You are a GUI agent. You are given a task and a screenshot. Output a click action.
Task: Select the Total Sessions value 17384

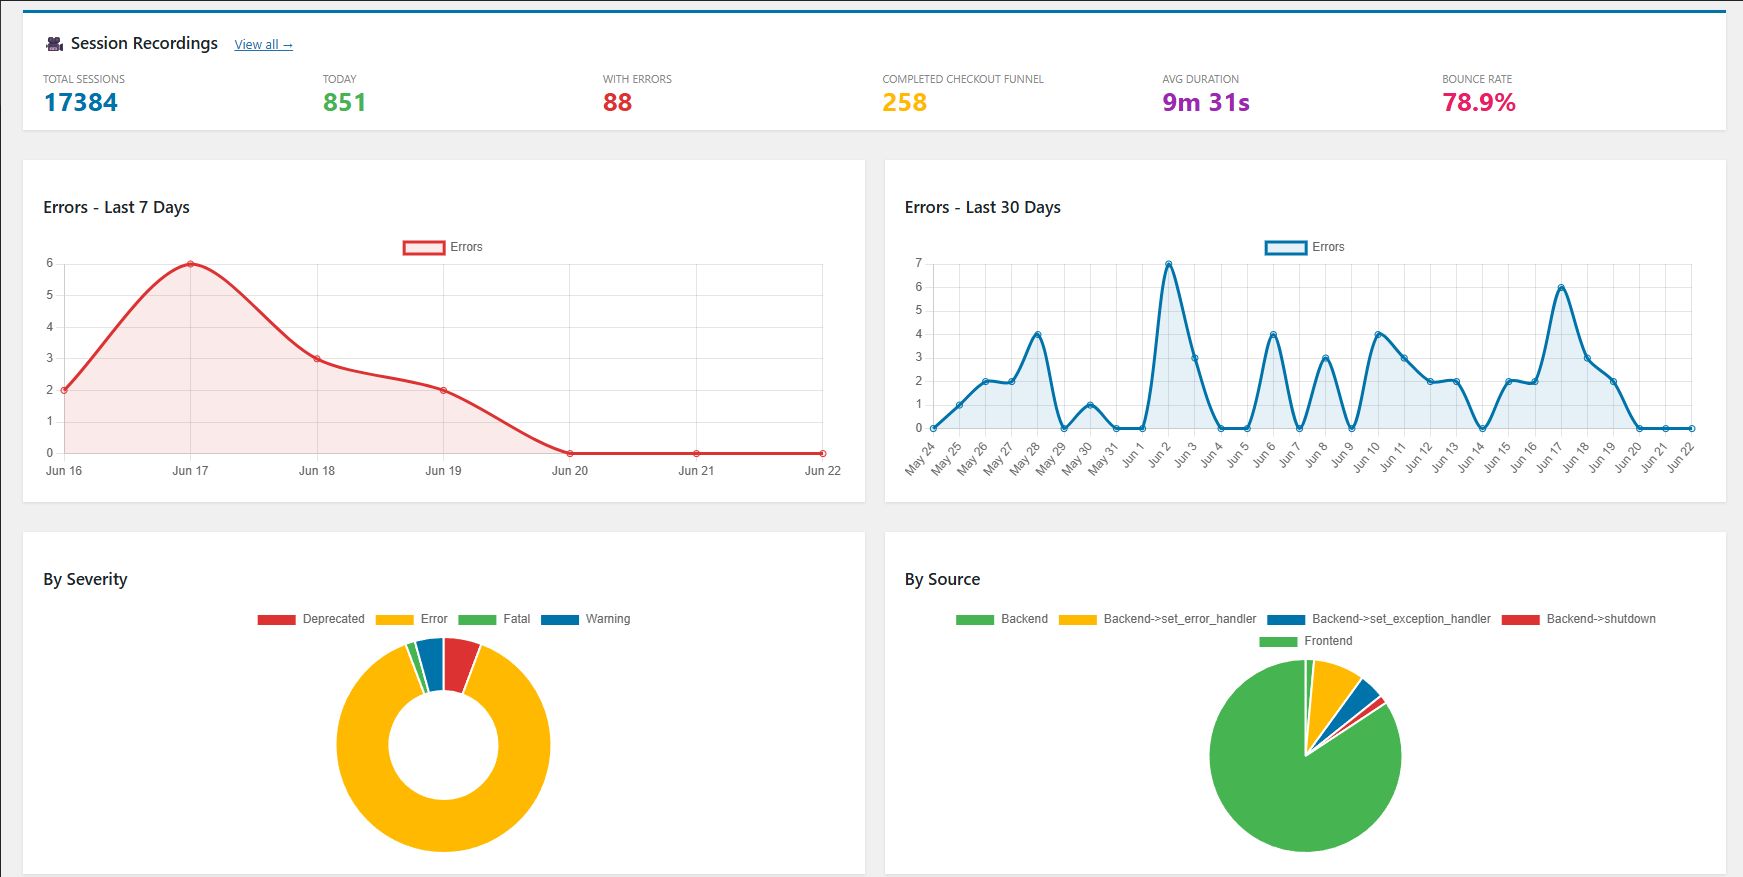point(81,102)
